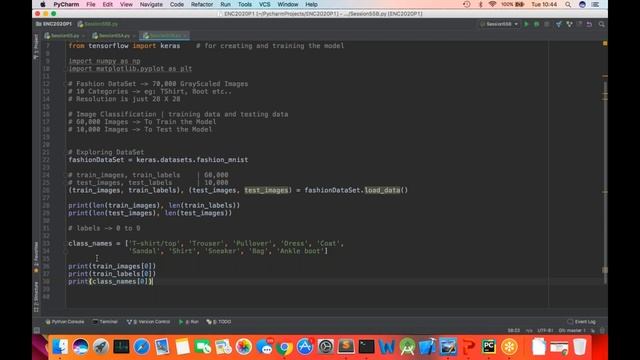
Task: Open Android Studio from the Dock
Action: pos(407,347)
